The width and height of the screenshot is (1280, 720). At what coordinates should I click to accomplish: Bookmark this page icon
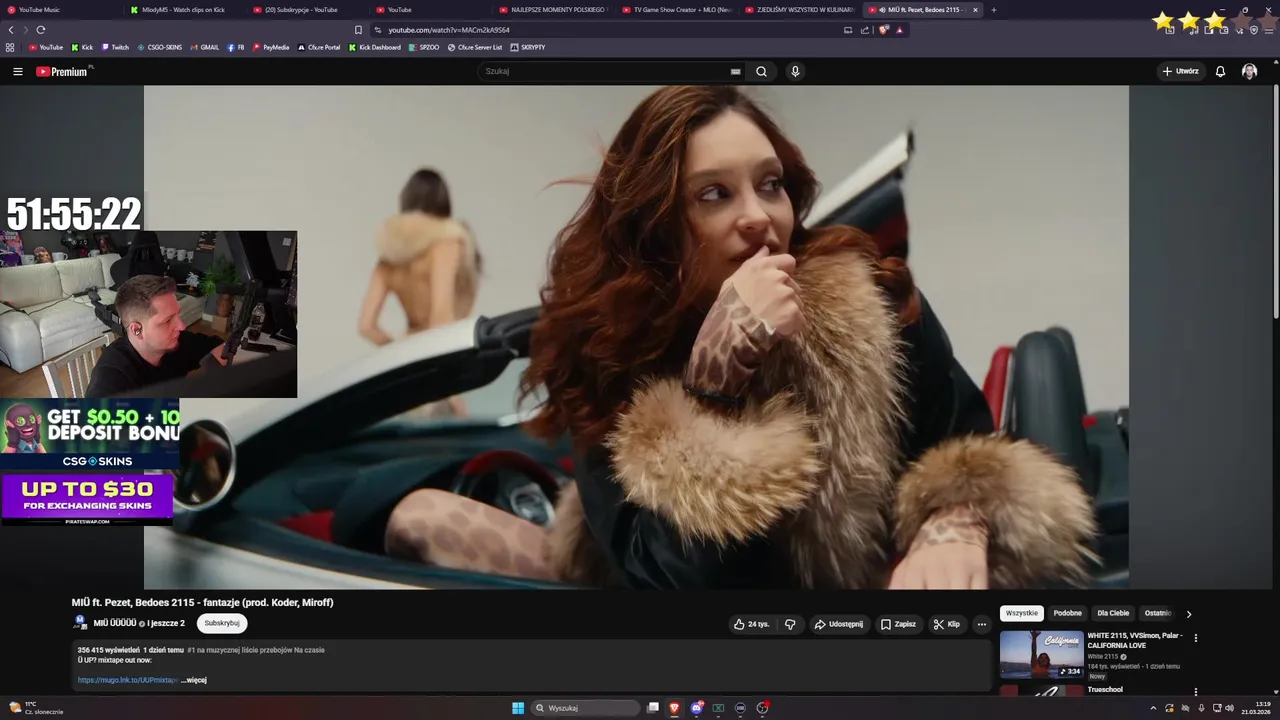pos(358,30)
